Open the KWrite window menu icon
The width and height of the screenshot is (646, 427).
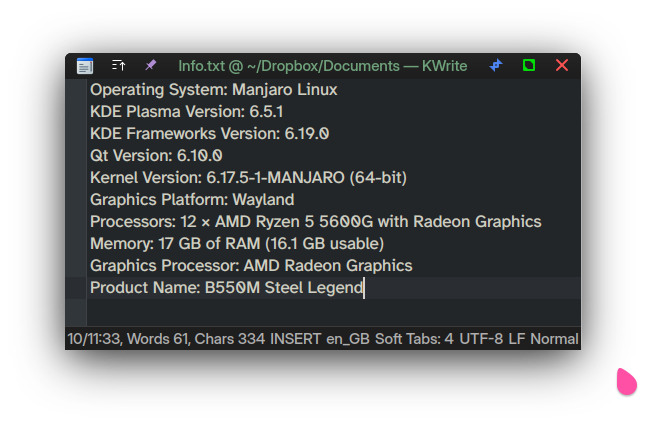[x=85, y=66]
